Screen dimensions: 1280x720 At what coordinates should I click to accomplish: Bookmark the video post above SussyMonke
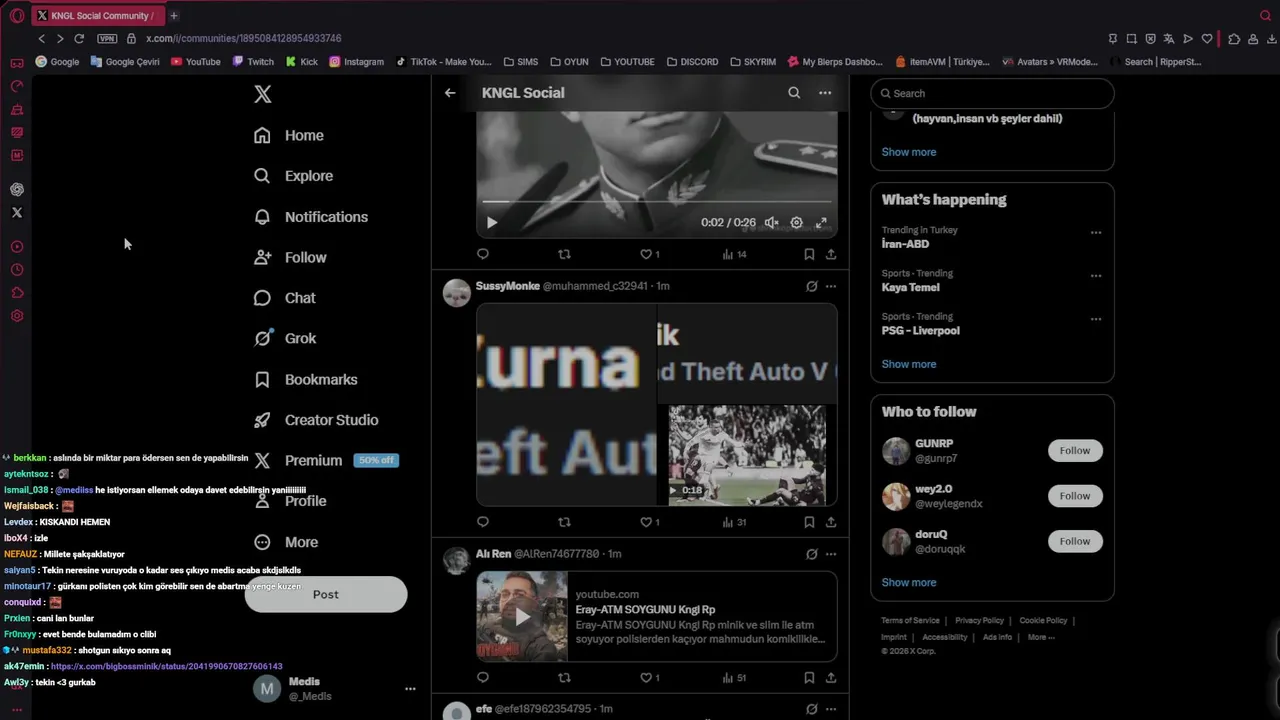[809, 254]
